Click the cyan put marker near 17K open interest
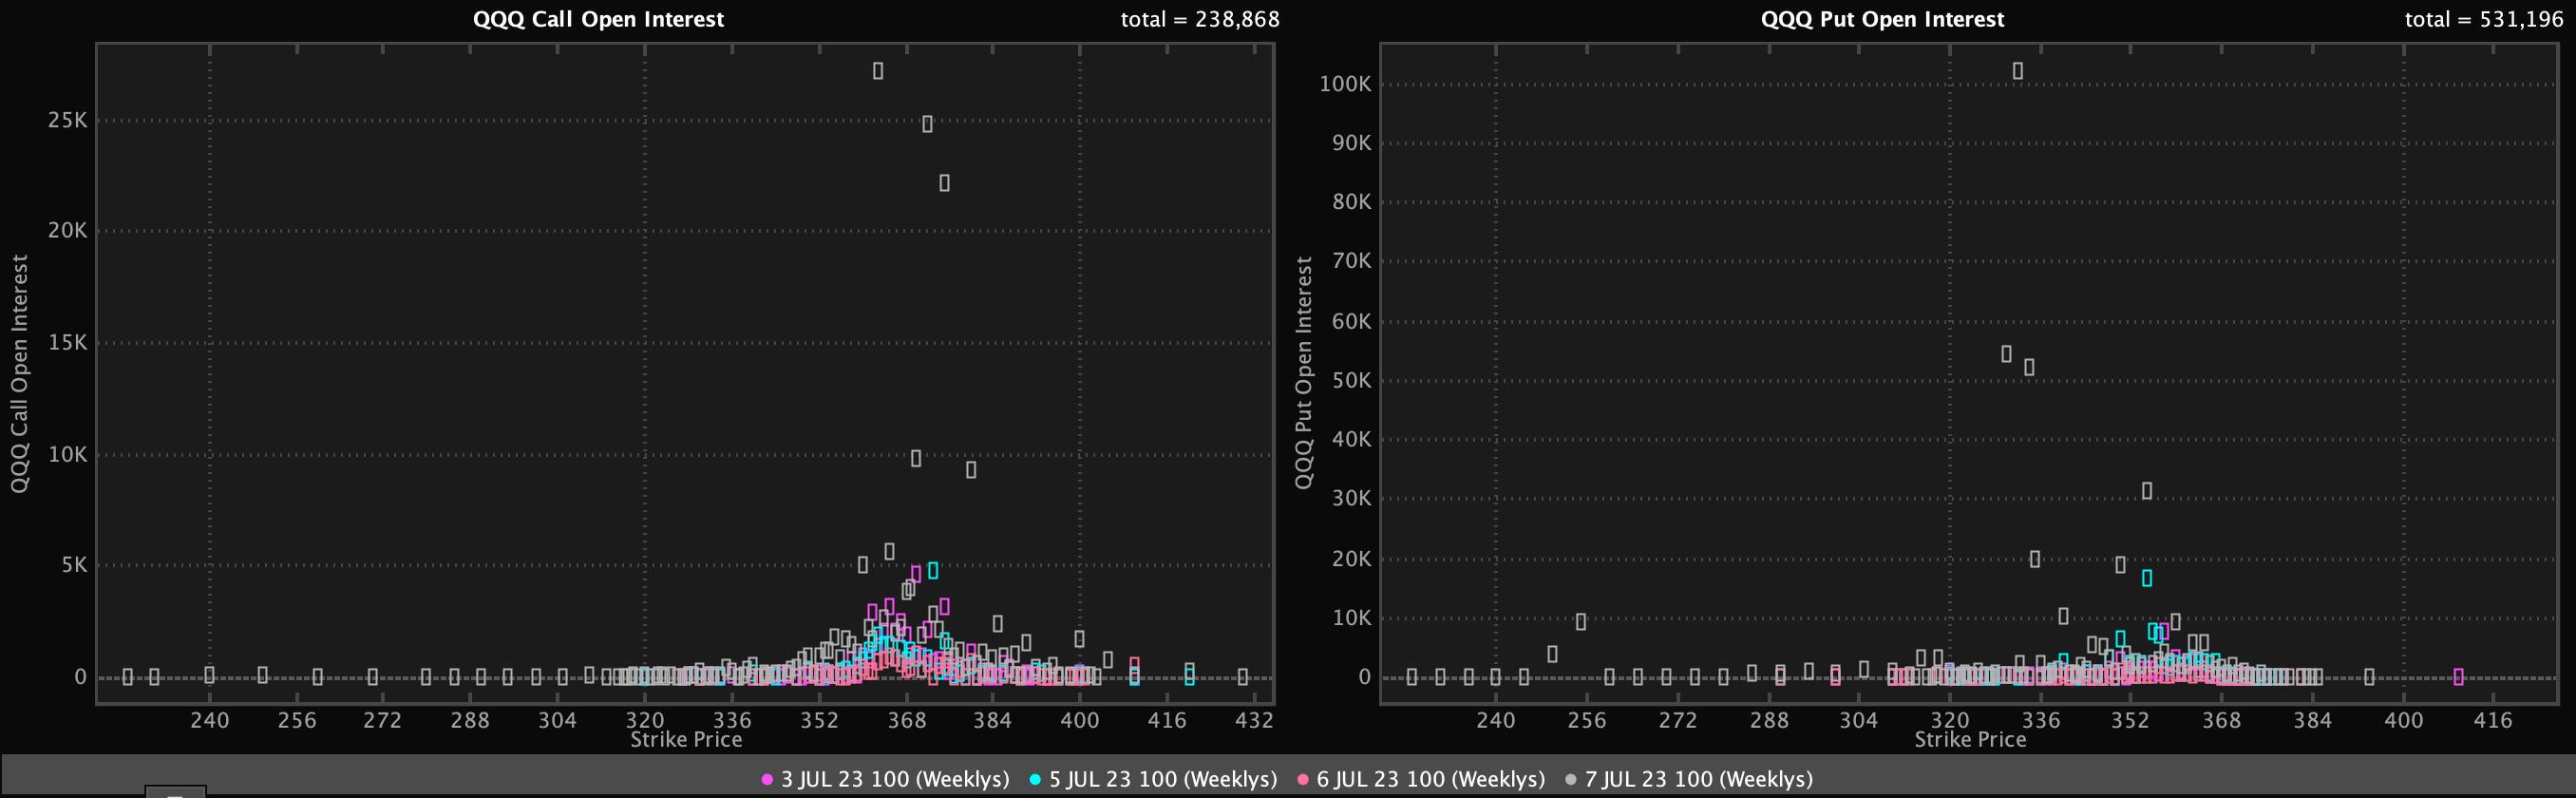 [x=2147, y=578]
